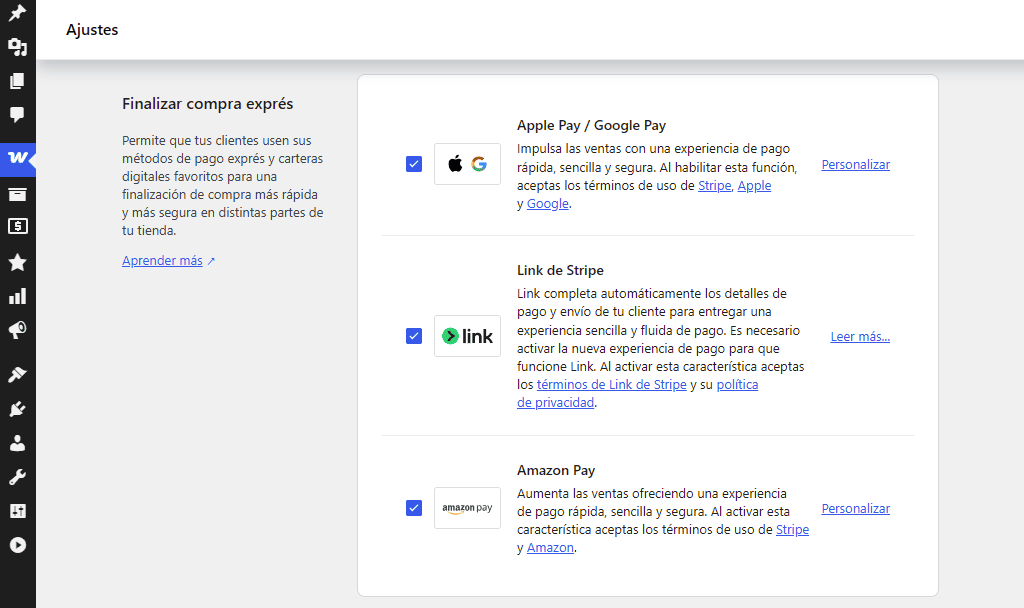Disable the Apple Pay / Google Pay checkbox

(x=414, y=164)
